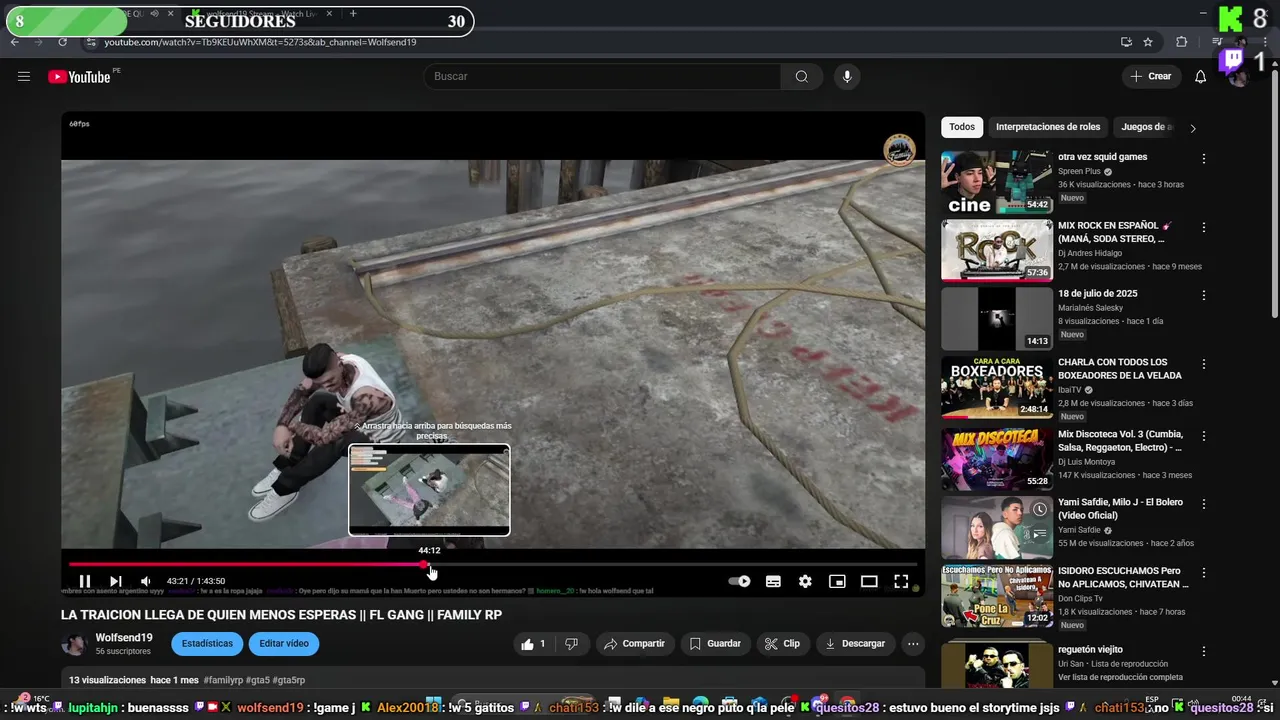Open options for CHARLA CON TODOS LOS BOXEADORES
Viewport: 1280px width, 720px height.
[1204, 365]
